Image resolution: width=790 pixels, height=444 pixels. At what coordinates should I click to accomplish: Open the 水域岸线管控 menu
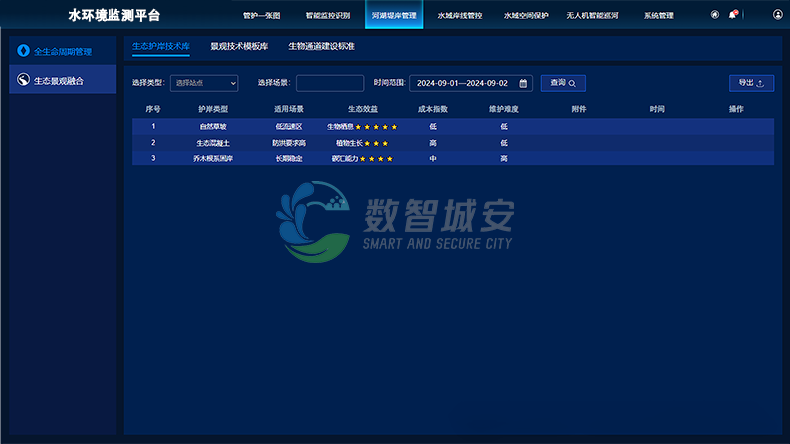460,15
